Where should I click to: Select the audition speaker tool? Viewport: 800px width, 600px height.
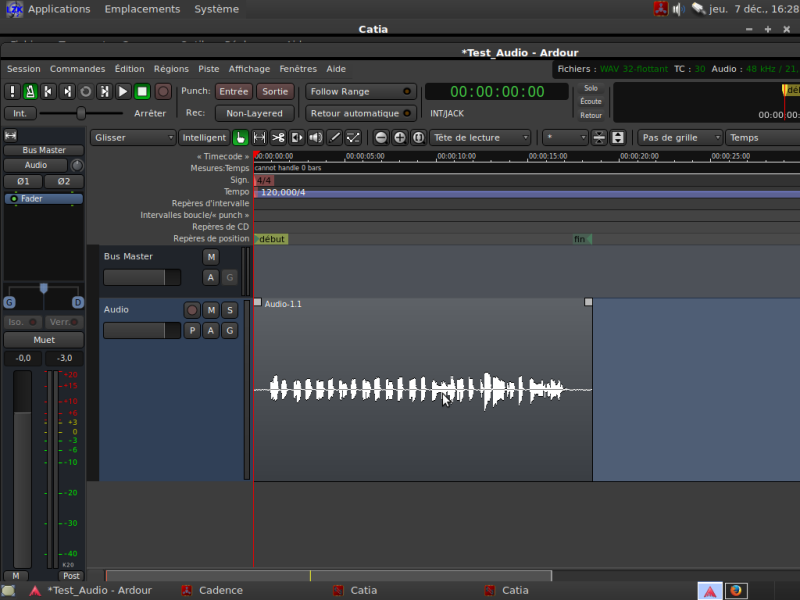pyautogui.click(x=316, y=138)
